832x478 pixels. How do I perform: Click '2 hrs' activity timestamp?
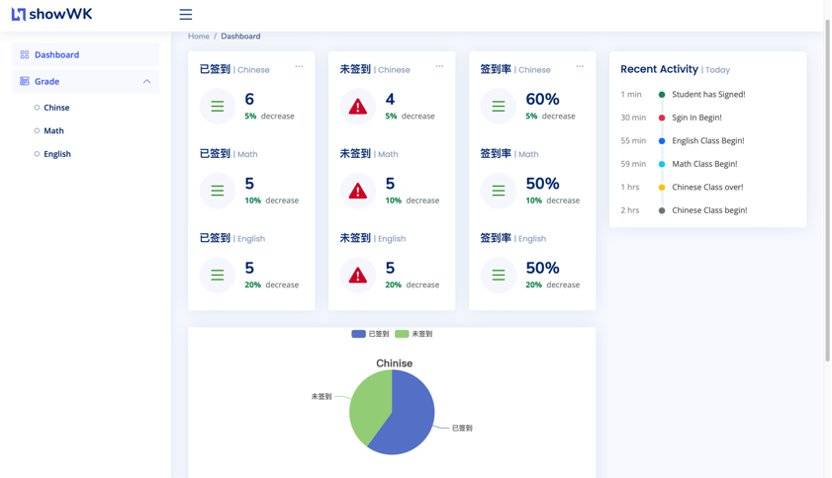[630, 211]
